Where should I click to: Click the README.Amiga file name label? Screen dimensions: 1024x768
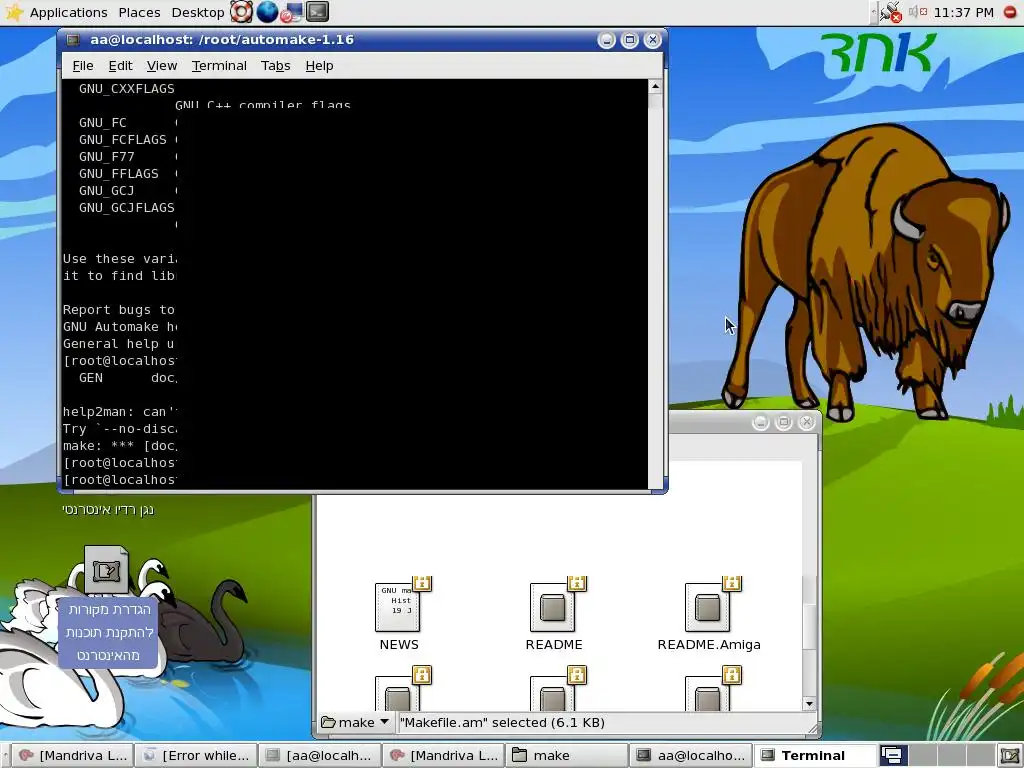coord(709,645)
